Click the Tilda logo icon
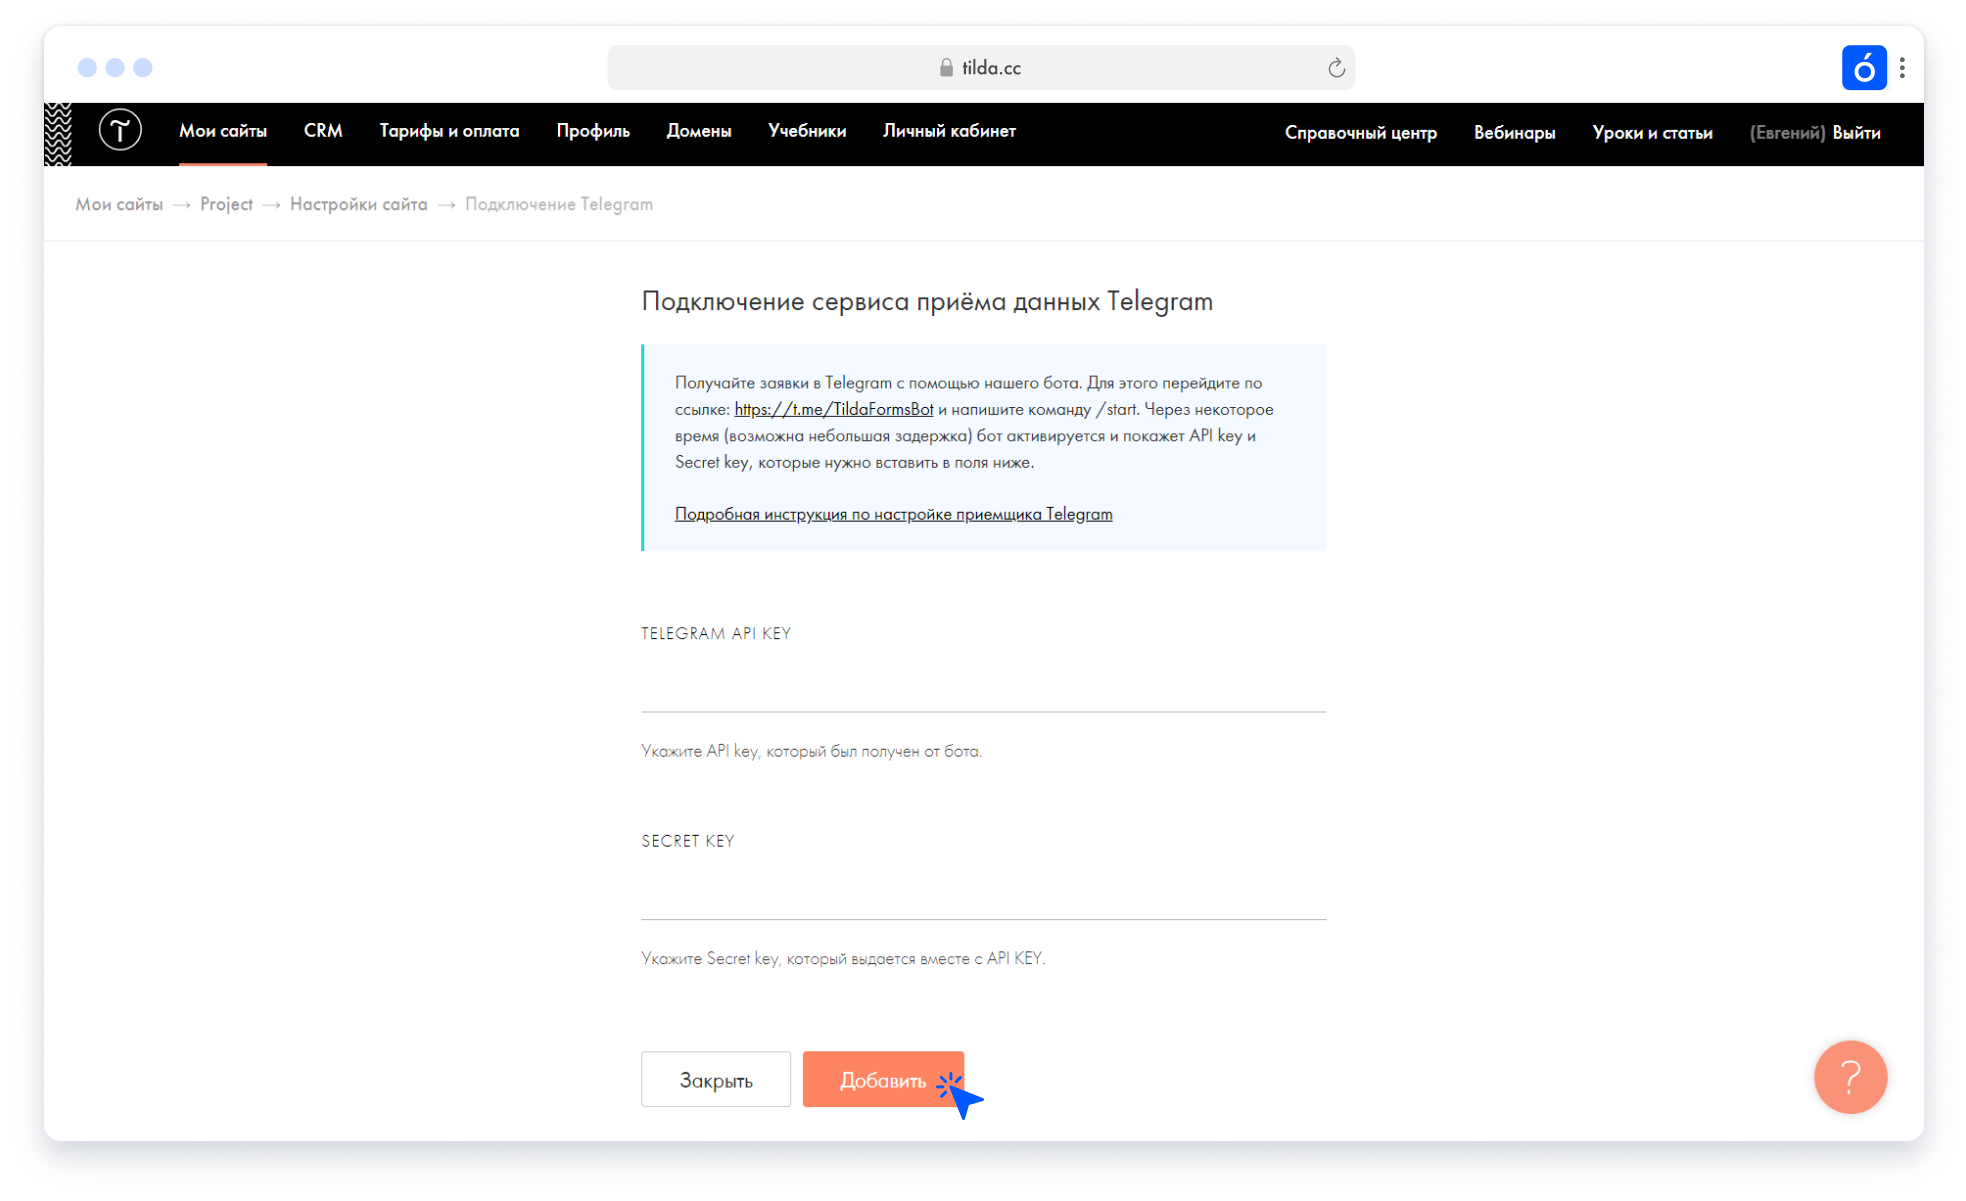Image resolution: width=1966 pixels, height=1201 pixels. pos(120,131)
